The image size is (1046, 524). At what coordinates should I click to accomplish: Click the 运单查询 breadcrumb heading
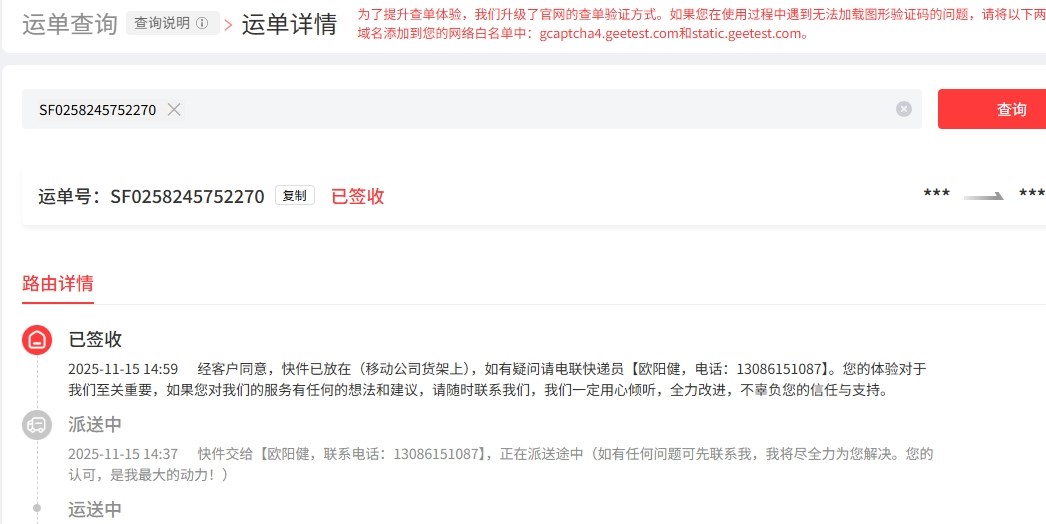[x=69, y=25]
